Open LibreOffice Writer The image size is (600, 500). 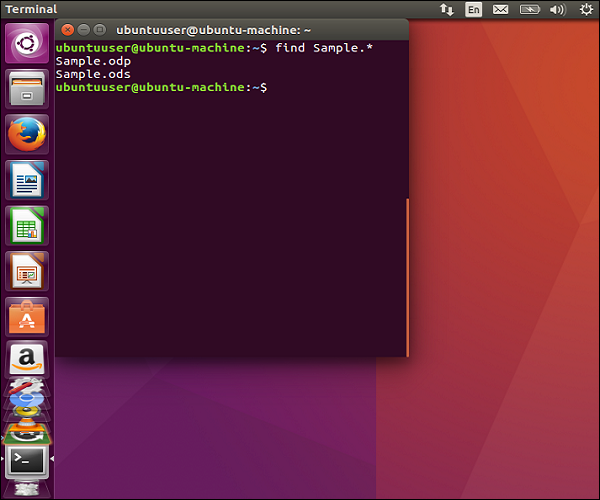click(27, 180)
